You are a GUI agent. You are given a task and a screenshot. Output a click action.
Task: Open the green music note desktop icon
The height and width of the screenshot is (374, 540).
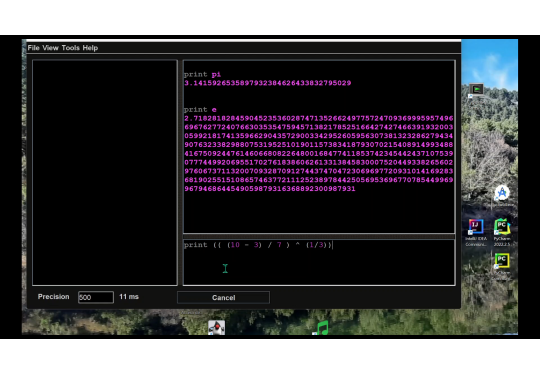[321, 328]
